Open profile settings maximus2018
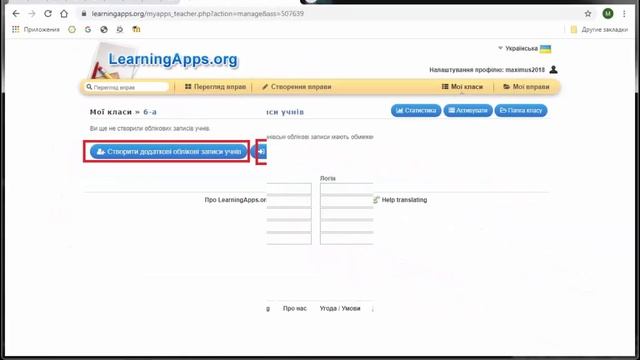Viewport: 640px width, 360px height. (x=487, y=70)
